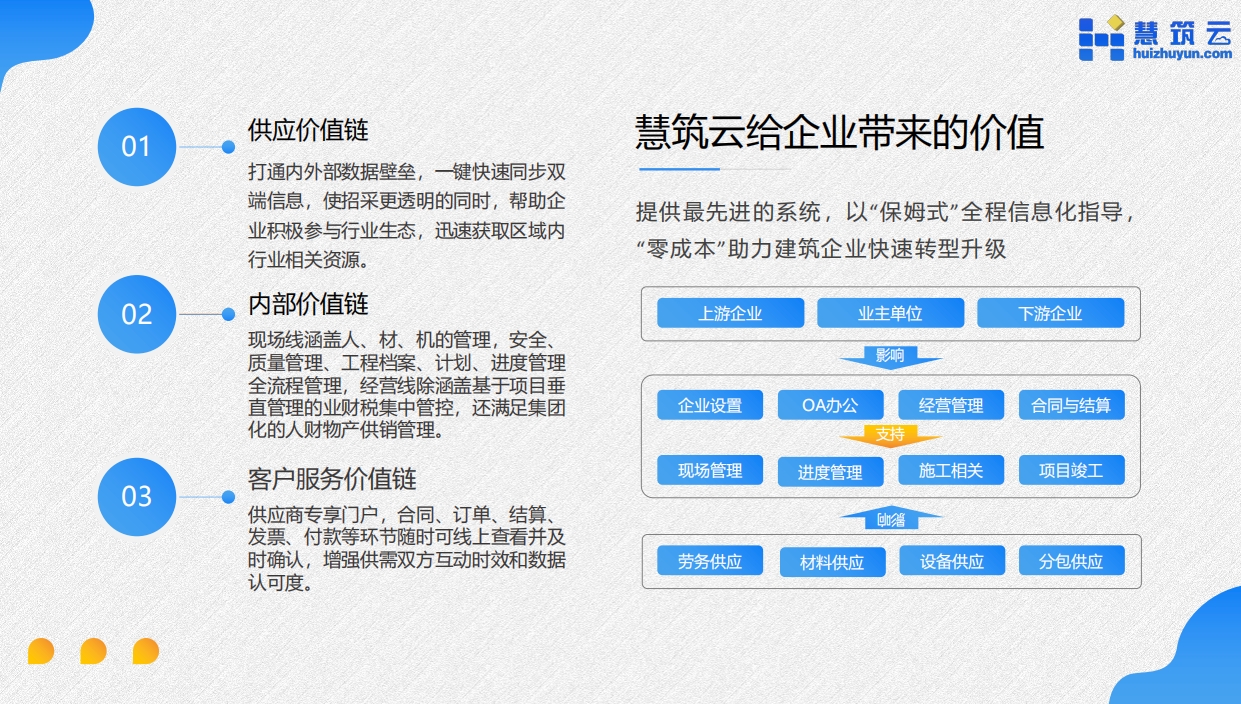Viewport: 1241px width, 704px height.
Task: Click the blue upward arrow above supply row
Action: coord(890,518)
